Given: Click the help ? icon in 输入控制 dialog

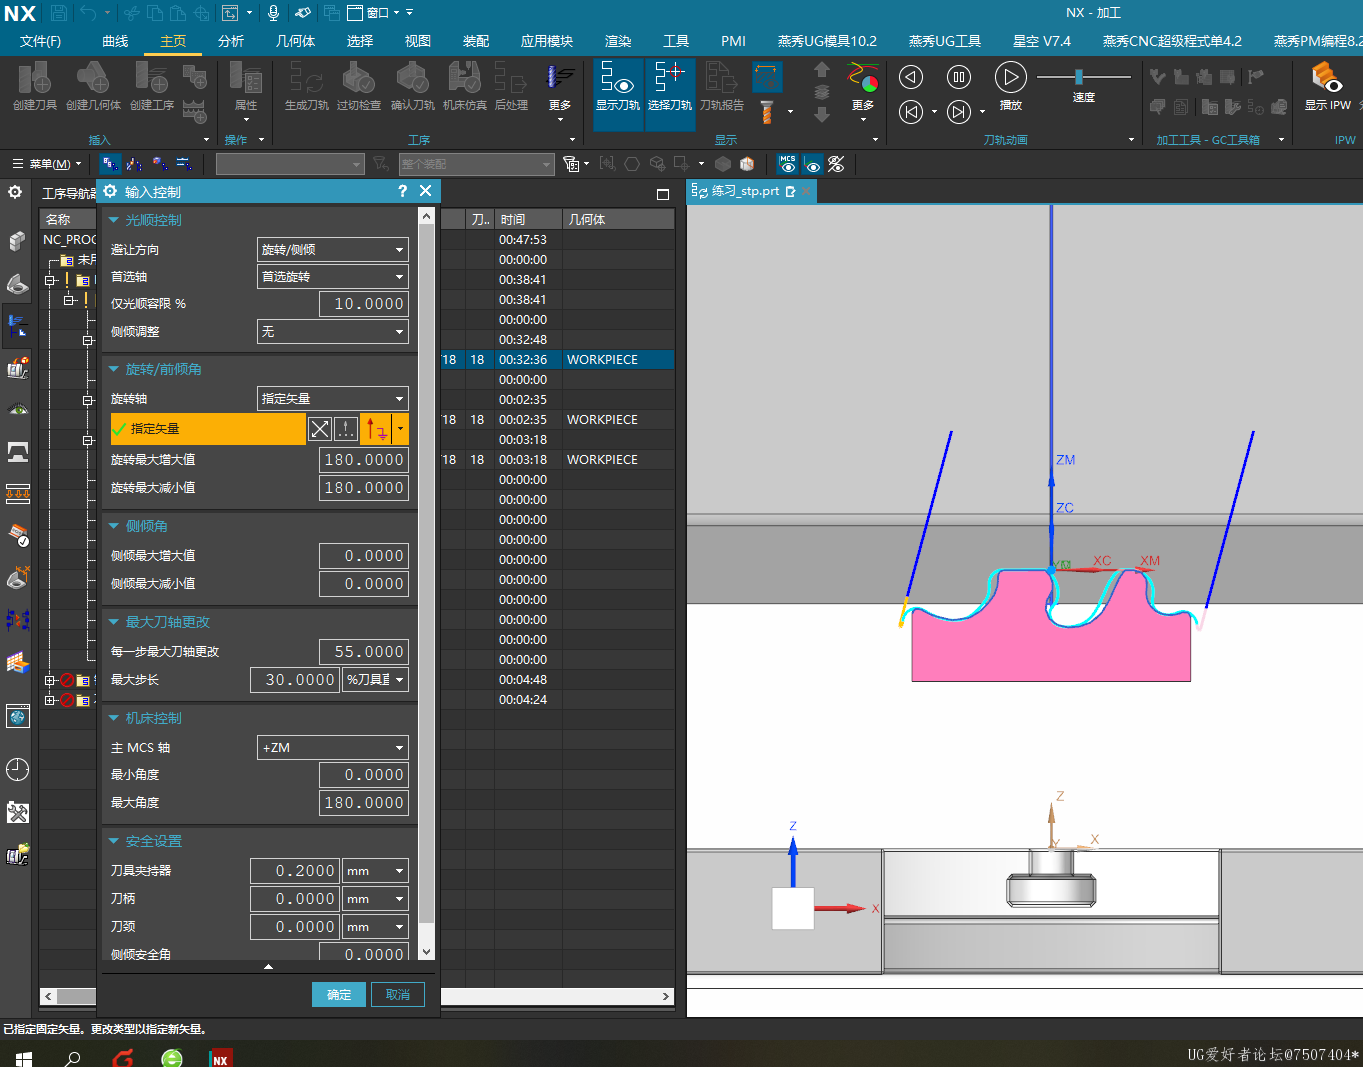Looking at the screenshot, I should [x=402, y=191].
